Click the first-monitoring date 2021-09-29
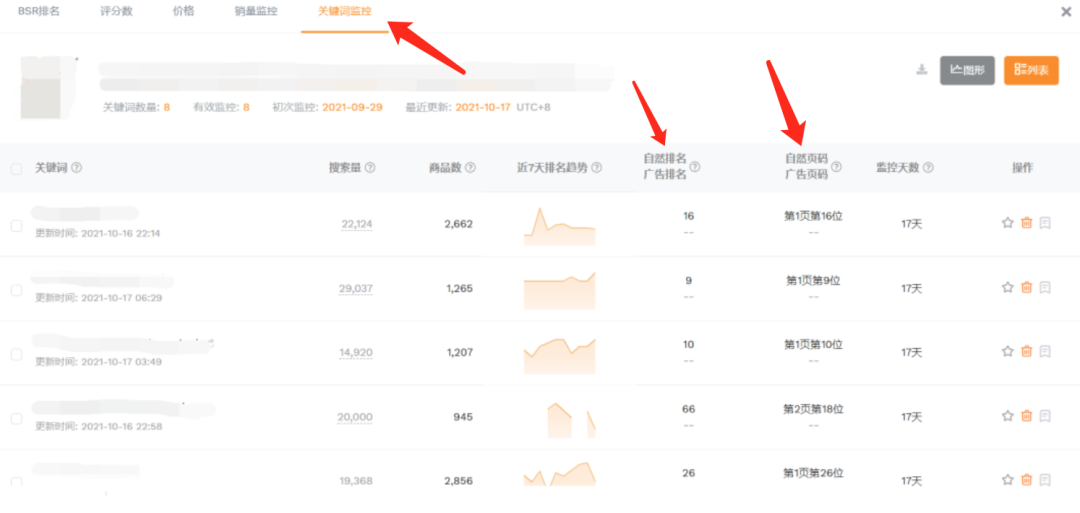The height and width of the screenshot is (513, 1080). (x=352, y=107)
